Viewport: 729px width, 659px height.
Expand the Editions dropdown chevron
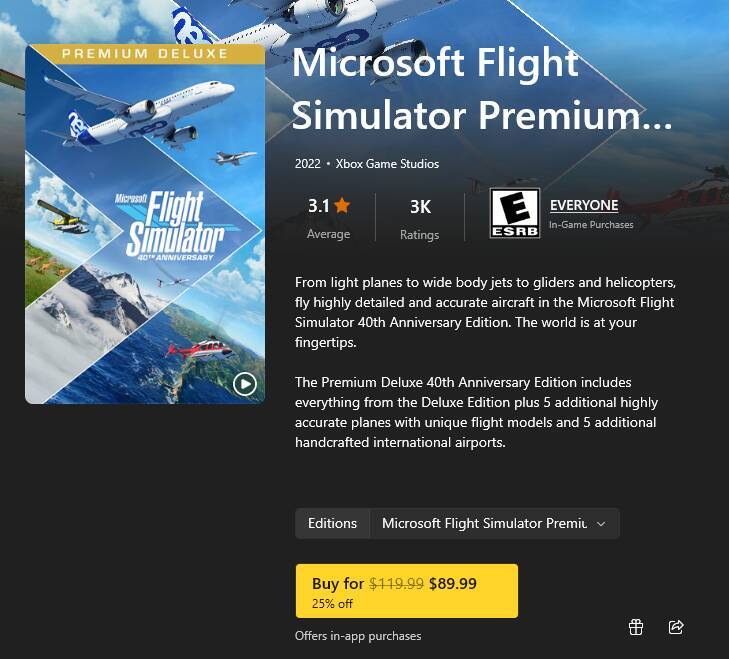click(601, 524)
